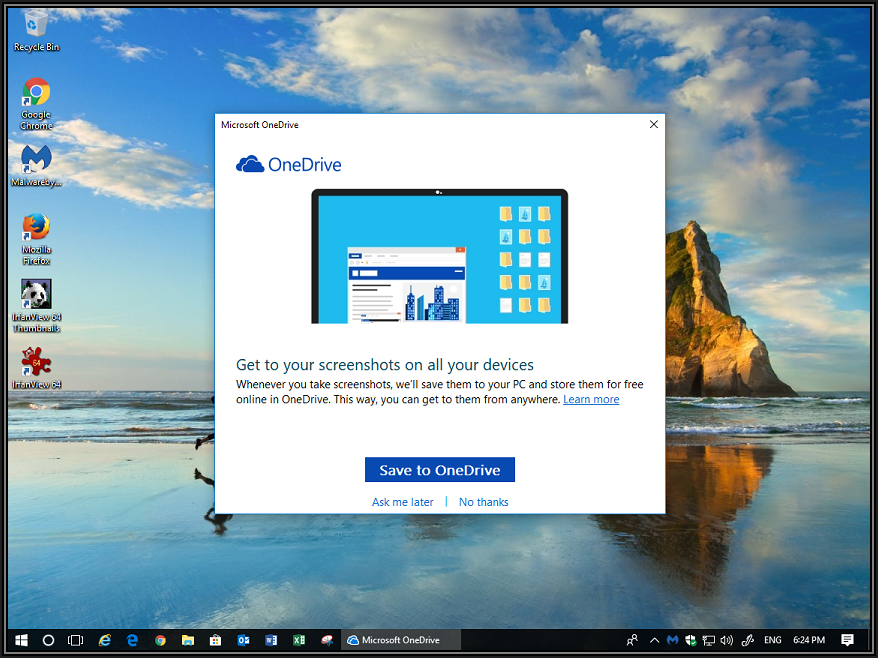Click the Microsoft OneDrive dialog title text

click(260, 124)
